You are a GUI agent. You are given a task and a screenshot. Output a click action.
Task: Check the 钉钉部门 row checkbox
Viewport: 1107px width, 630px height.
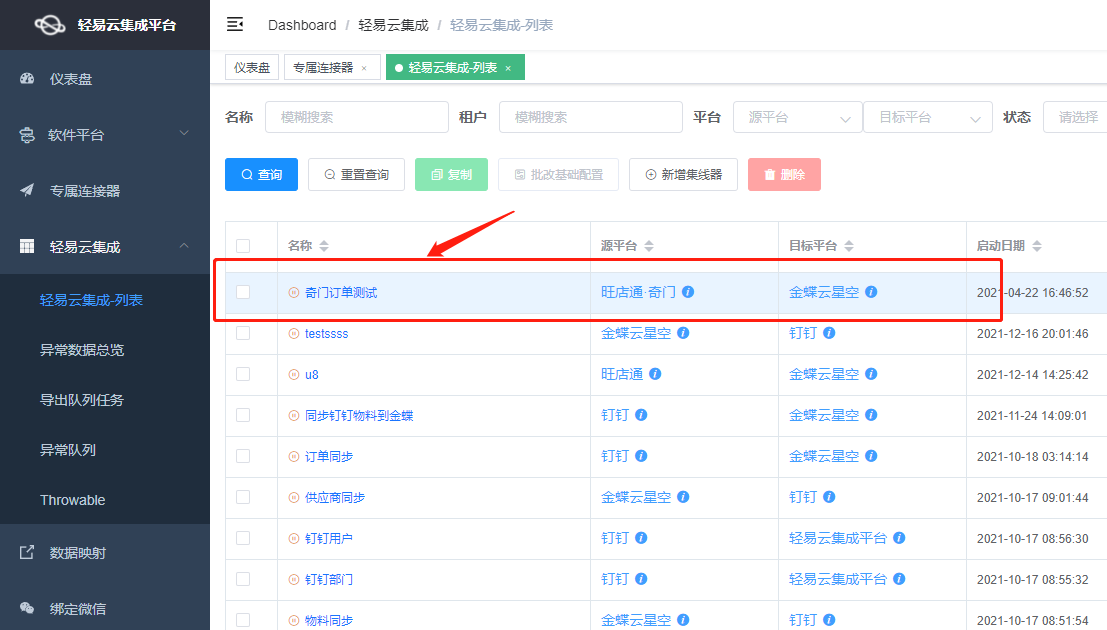[243, 578]
